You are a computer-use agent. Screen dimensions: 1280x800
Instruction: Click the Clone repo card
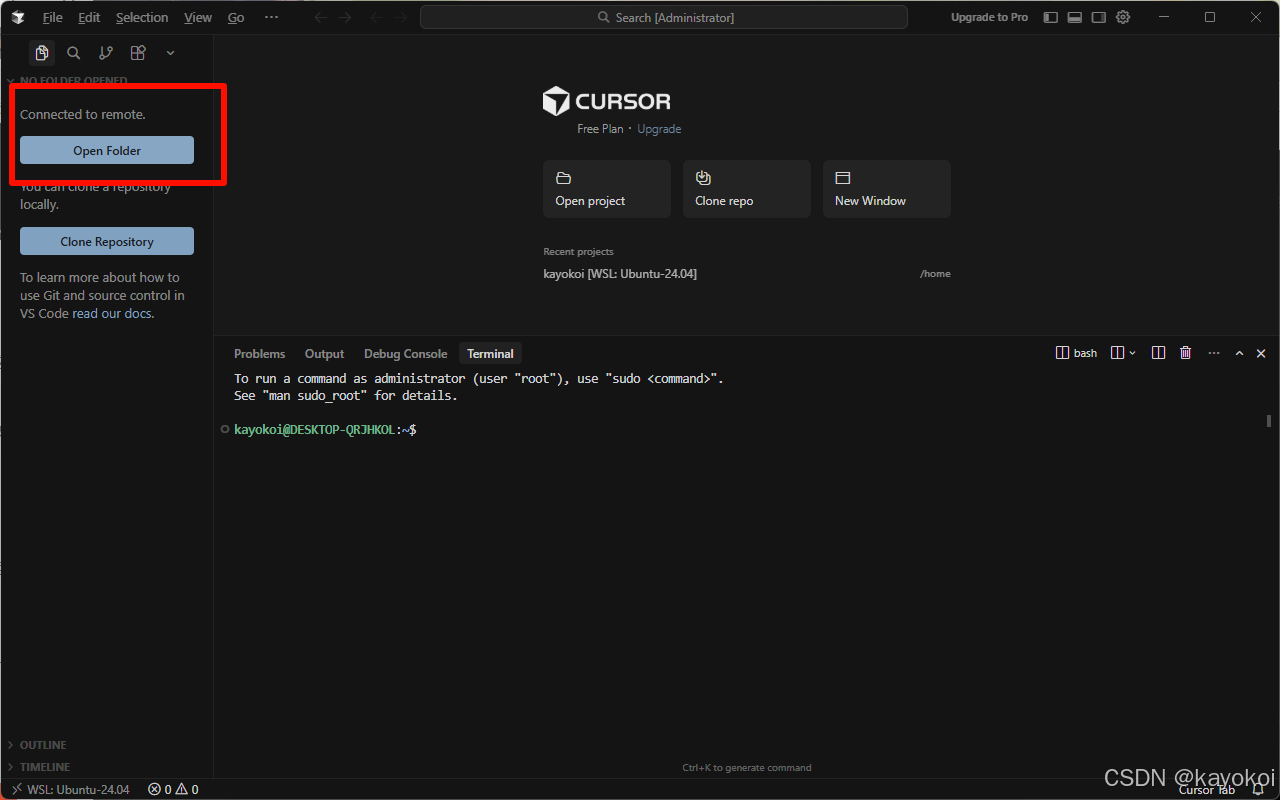(746, 189)
